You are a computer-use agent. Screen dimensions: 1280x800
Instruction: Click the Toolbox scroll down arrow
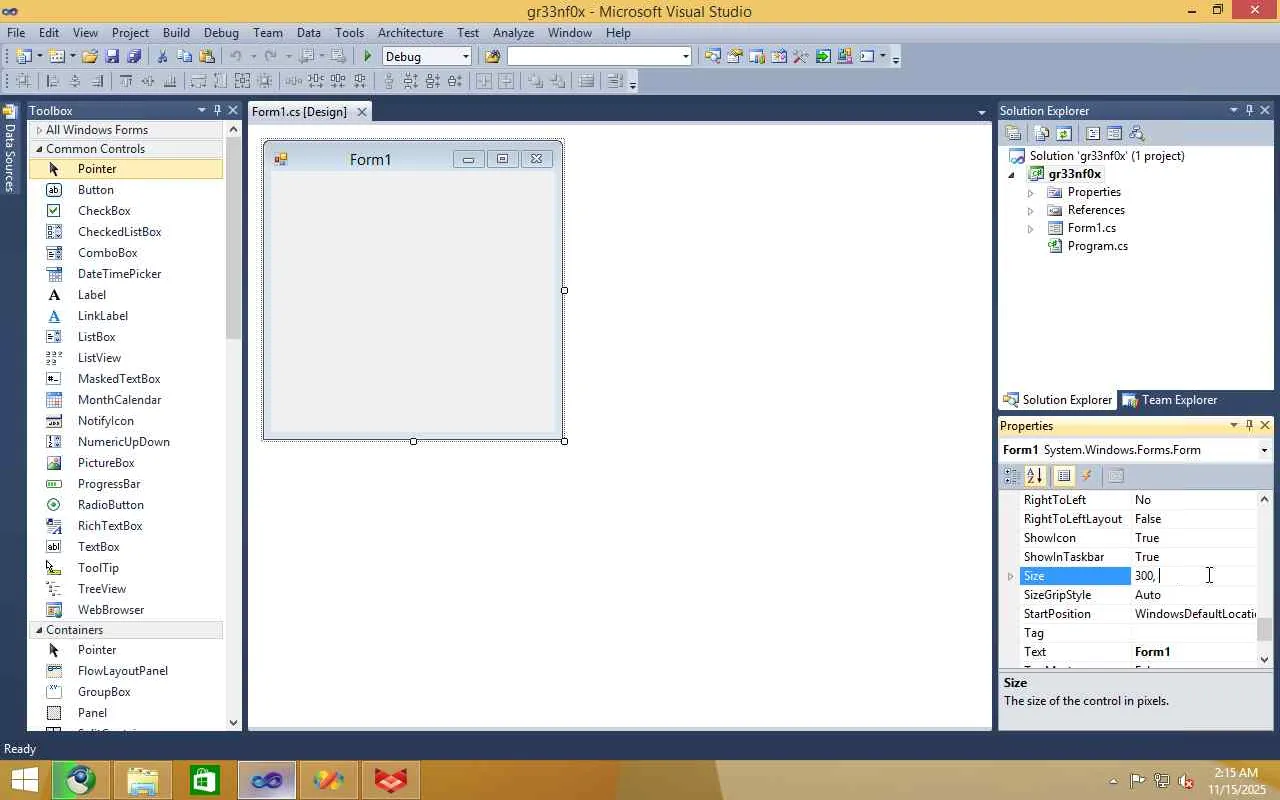pos(234,722)
